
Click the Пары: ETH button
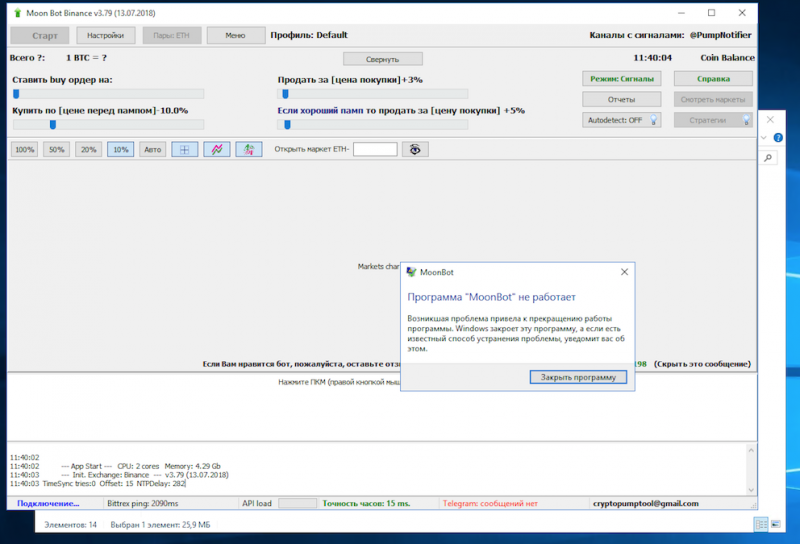pyautogui.click(x=172, y=35)
